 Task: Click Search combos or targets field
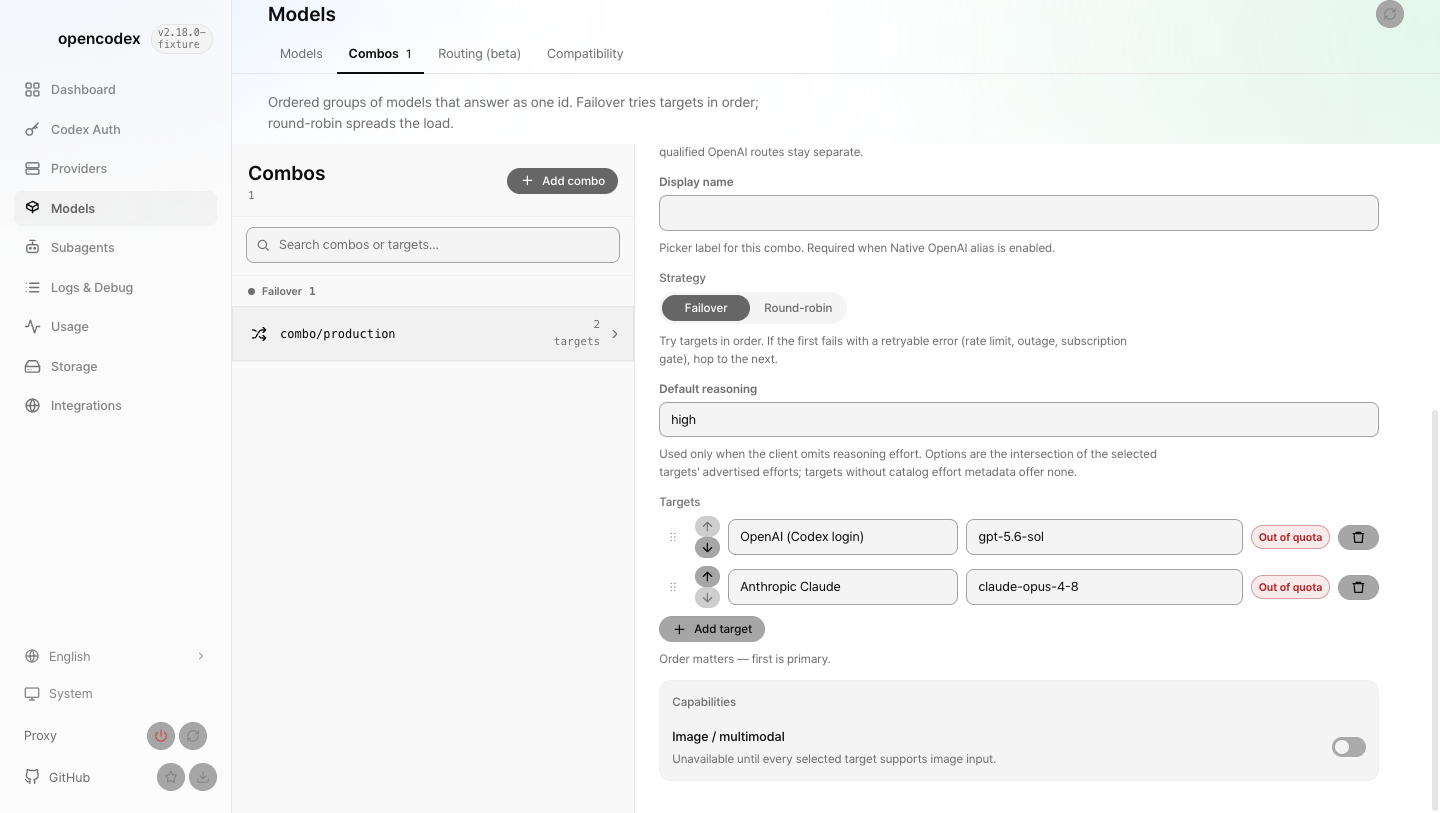[433, 245]
